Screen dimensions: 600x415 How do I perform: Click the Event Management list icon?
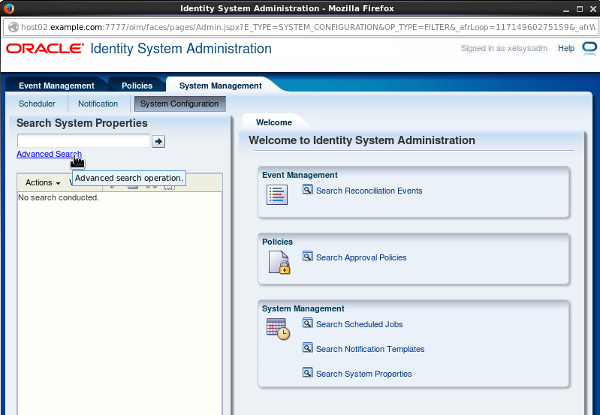(x=277, y=195)
